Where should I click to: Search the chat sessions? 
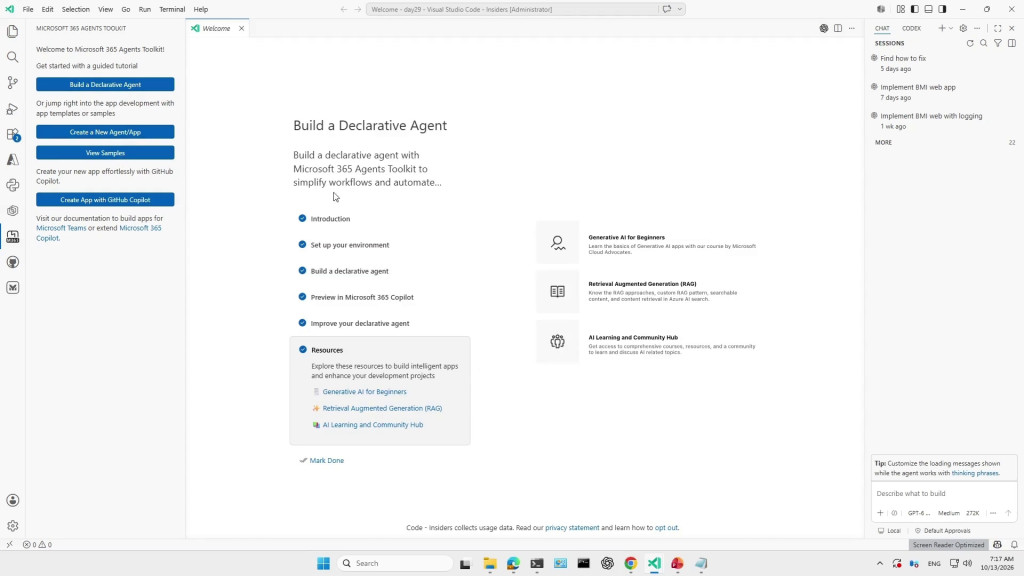click(984, 43)
